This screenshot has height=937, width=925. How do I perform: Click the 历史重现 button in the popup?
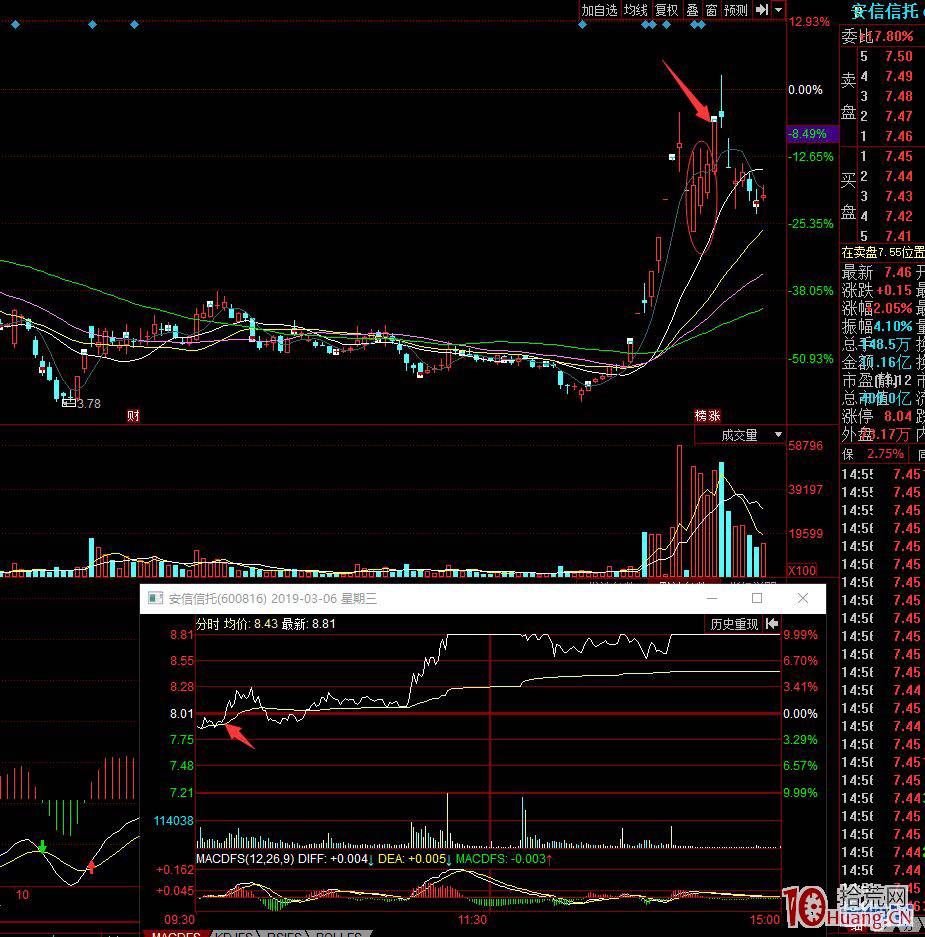[x=734, y=624]
